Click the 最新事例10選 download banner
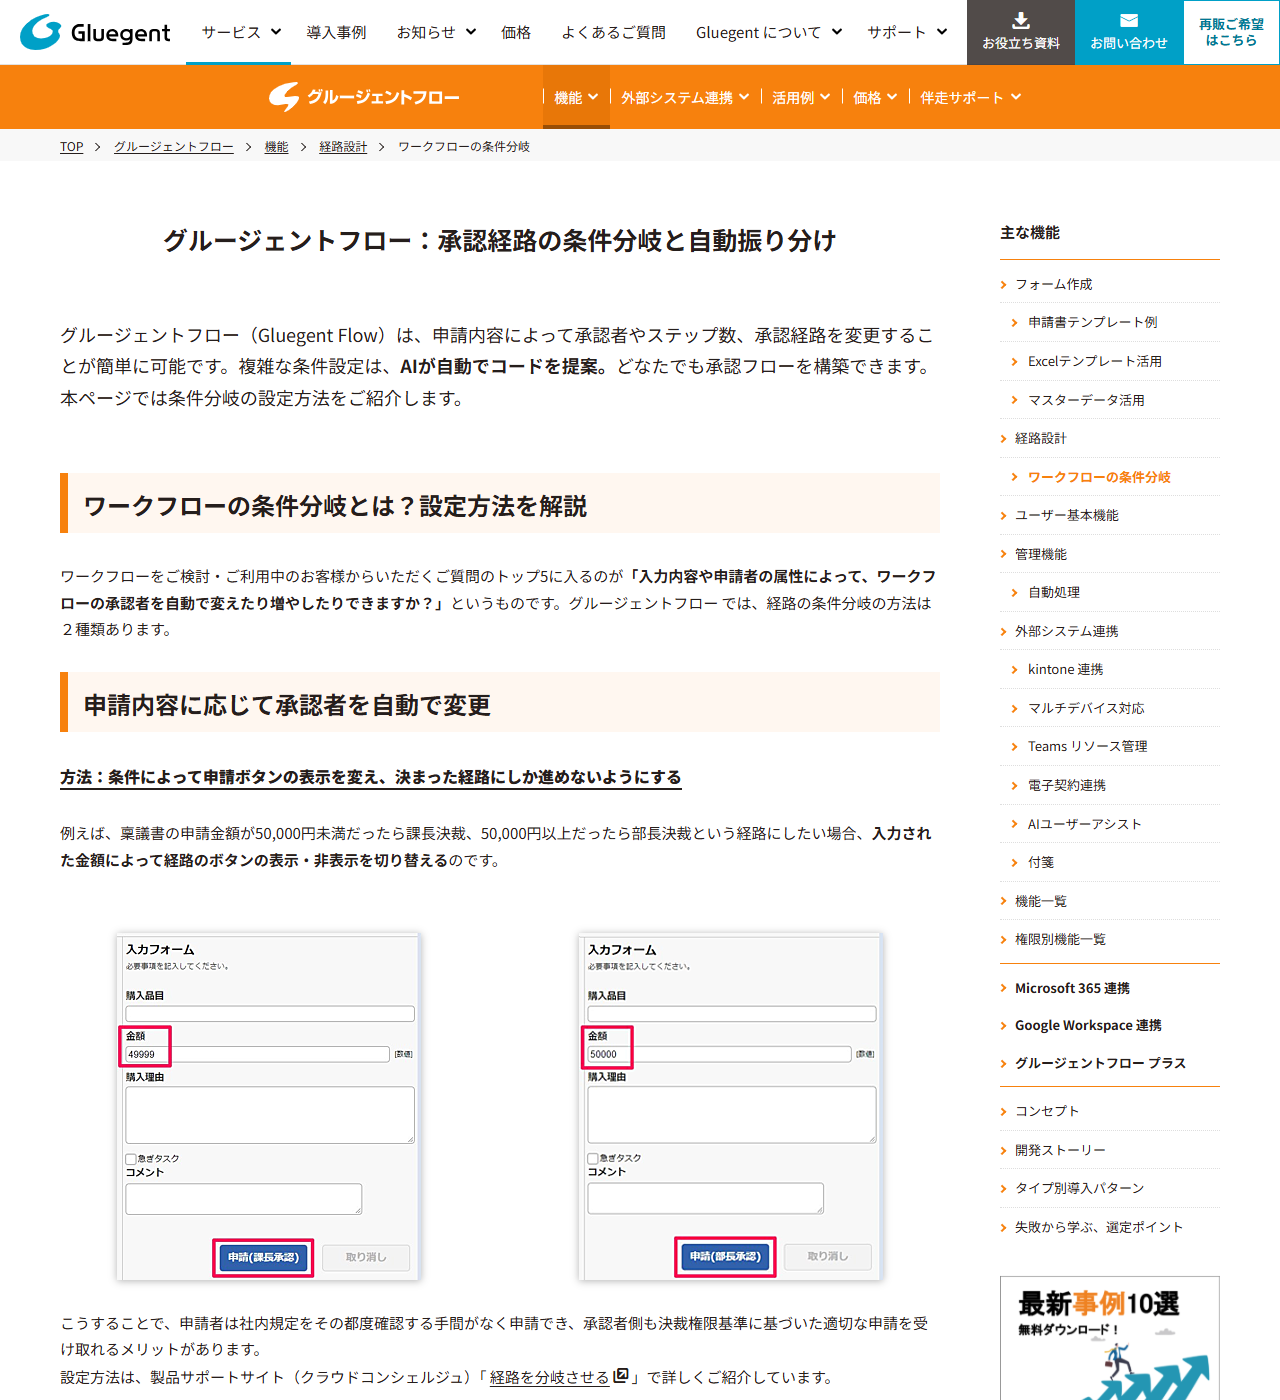1280x1400 pixels. (x=1110, y=1338)
